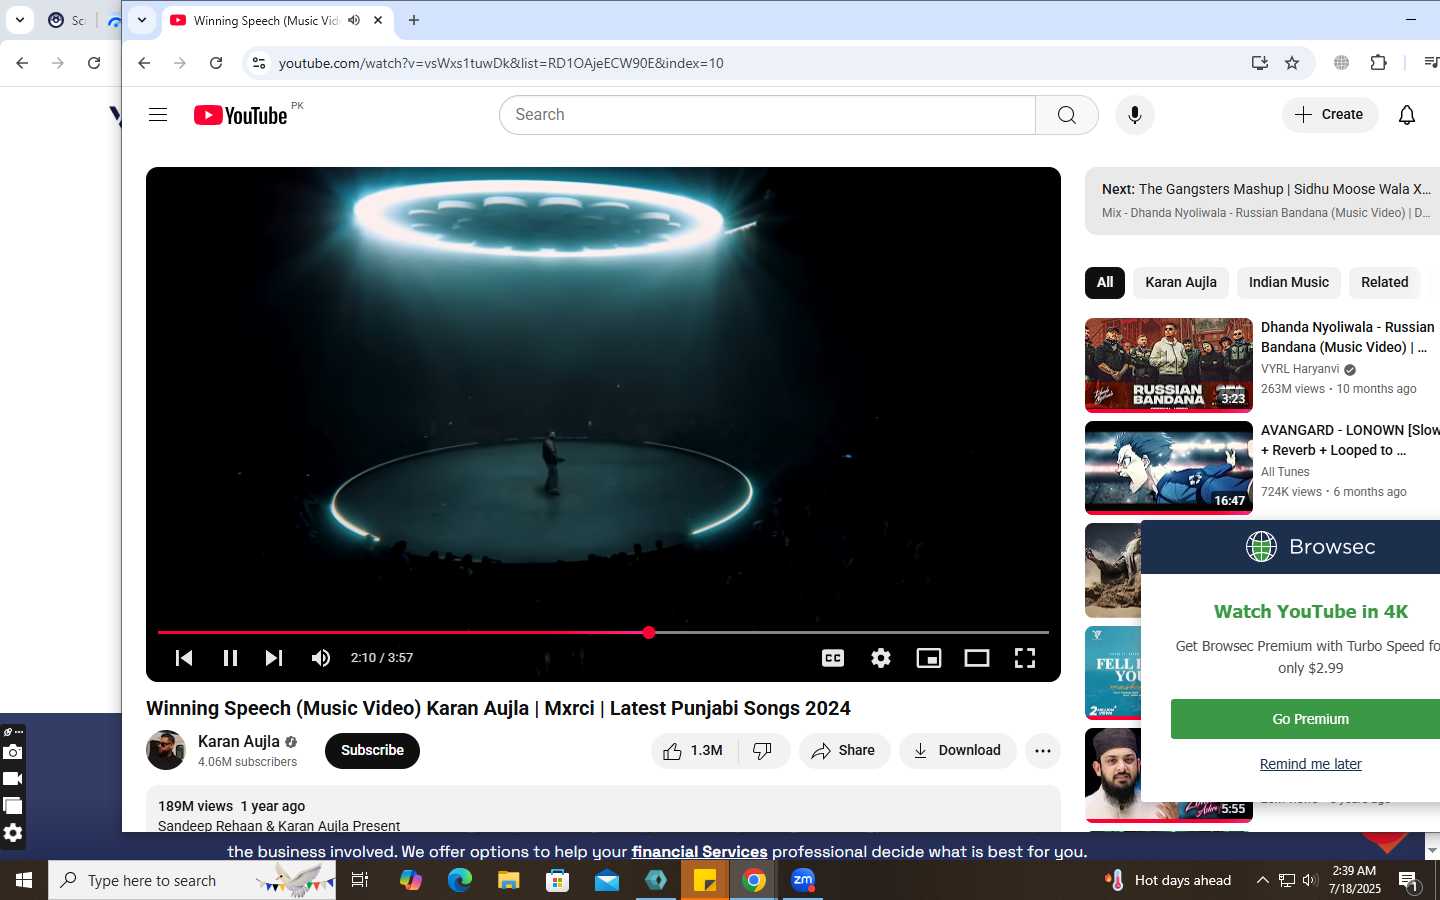This screenshot has height=900, width=1440.
Task: Switch to miniplayer mode
Action: [929, 658]
